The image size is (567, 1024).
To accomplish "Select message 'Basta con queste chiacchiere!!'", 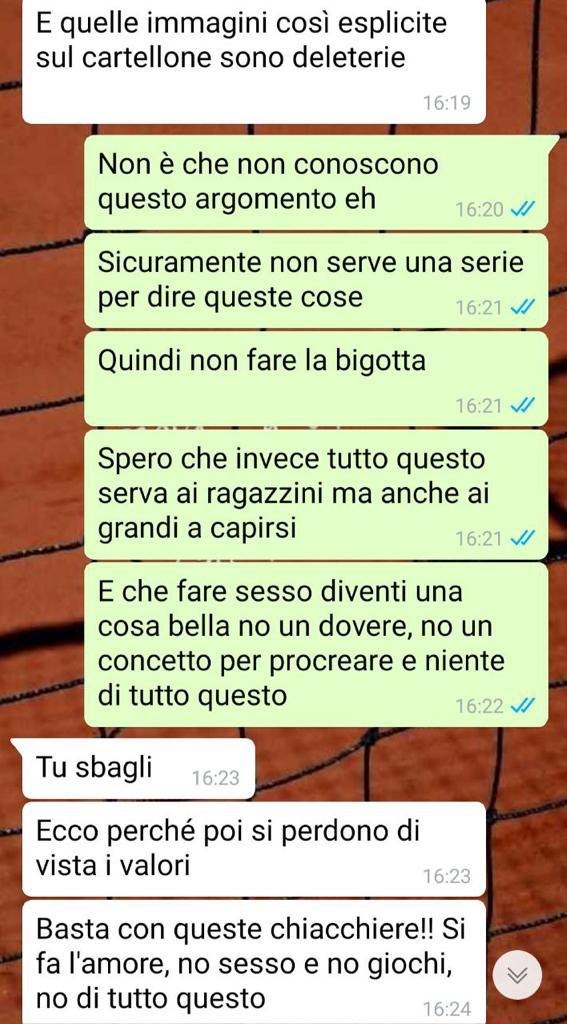I will (254, 962).
